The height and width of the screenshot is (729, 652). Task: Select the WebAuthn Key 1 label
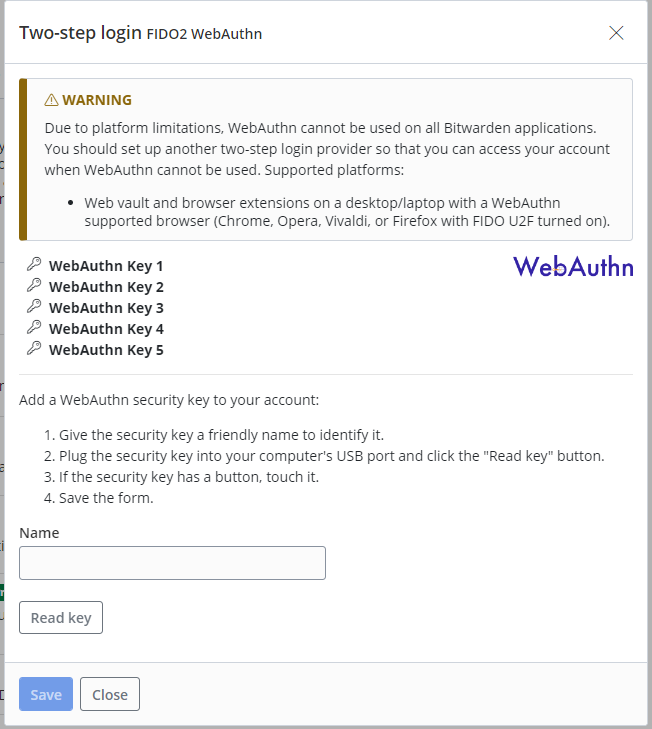[x=106, y=266]
